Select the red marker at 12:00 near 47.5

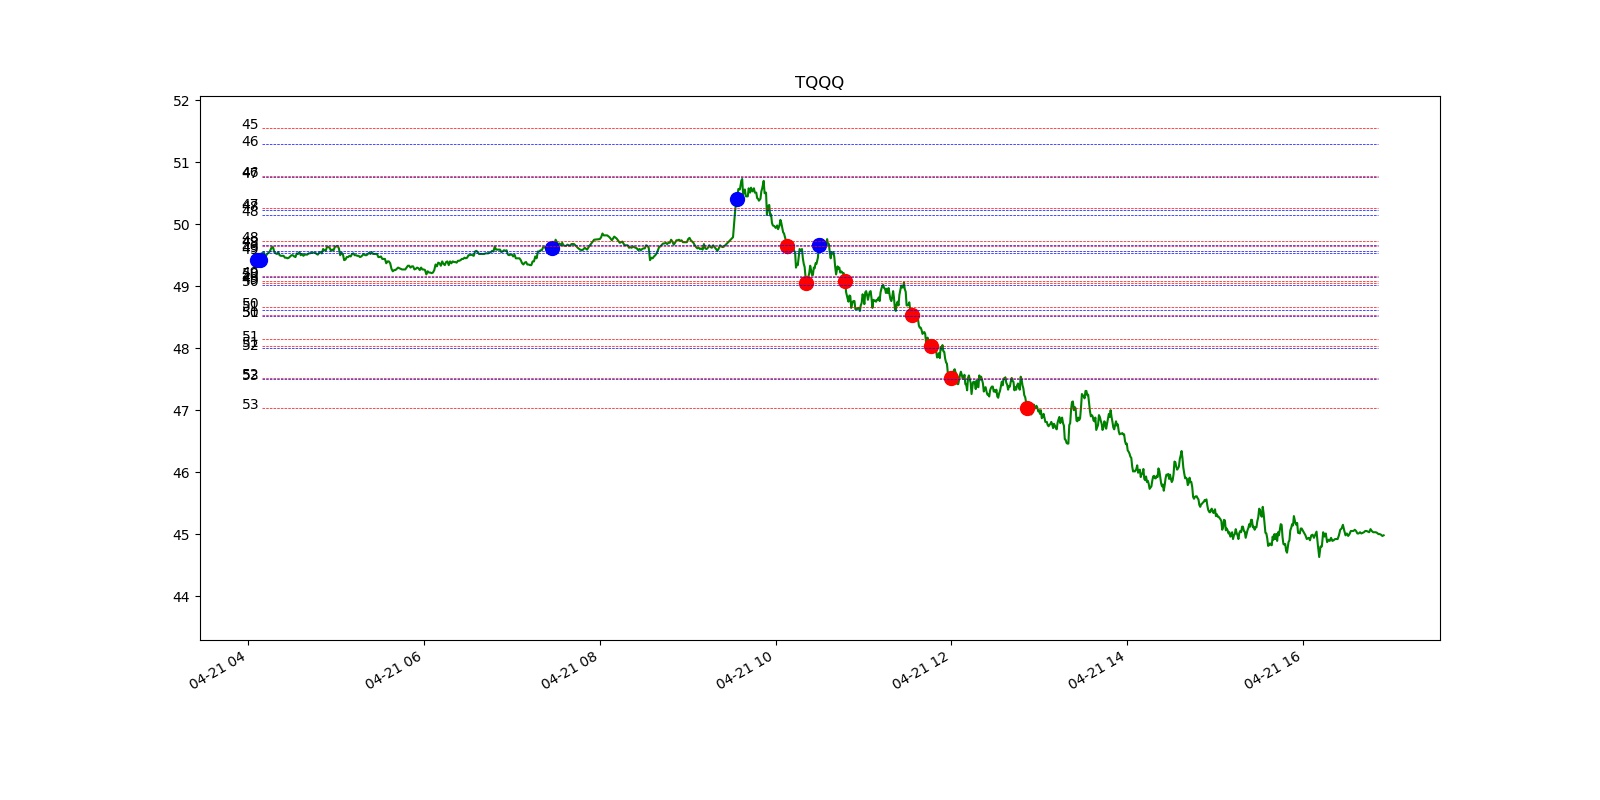click(x=951, y=378)
